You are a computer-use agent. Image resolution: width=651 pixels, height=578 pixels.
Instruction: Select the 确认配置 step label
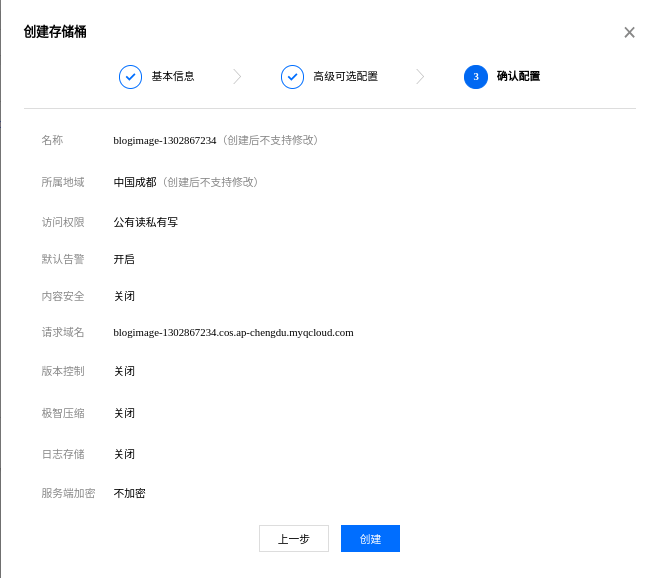click(x=518, y=77)
